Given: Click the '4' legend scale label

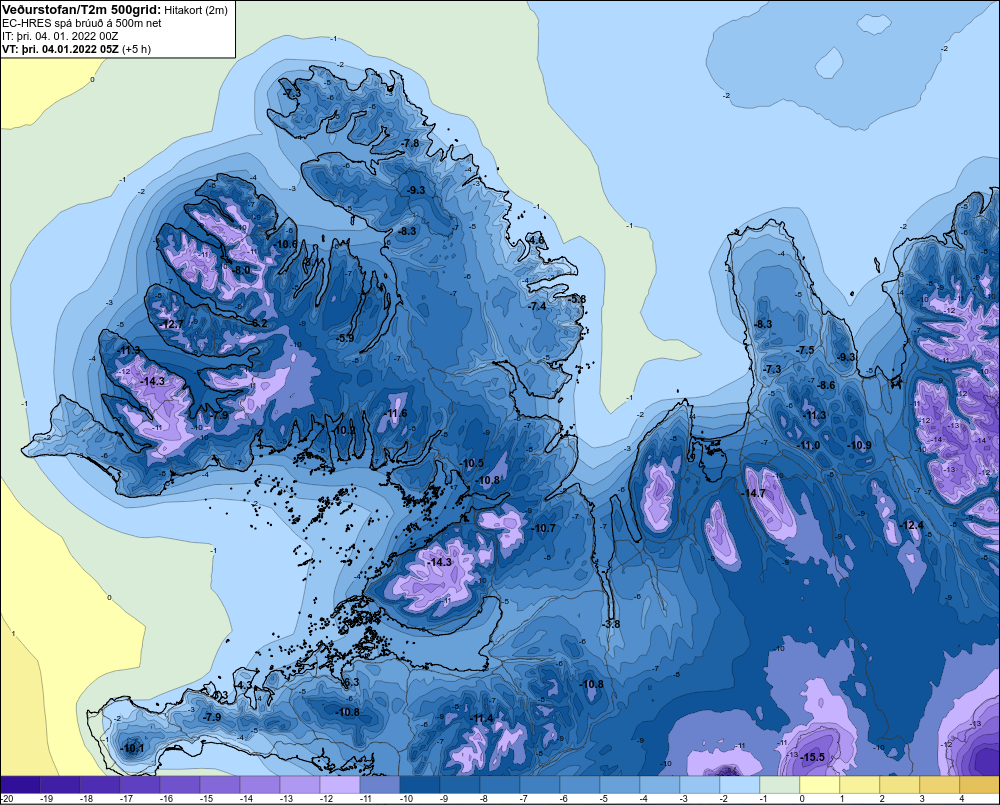Looking at the screenshot, I should pos(962,799).
